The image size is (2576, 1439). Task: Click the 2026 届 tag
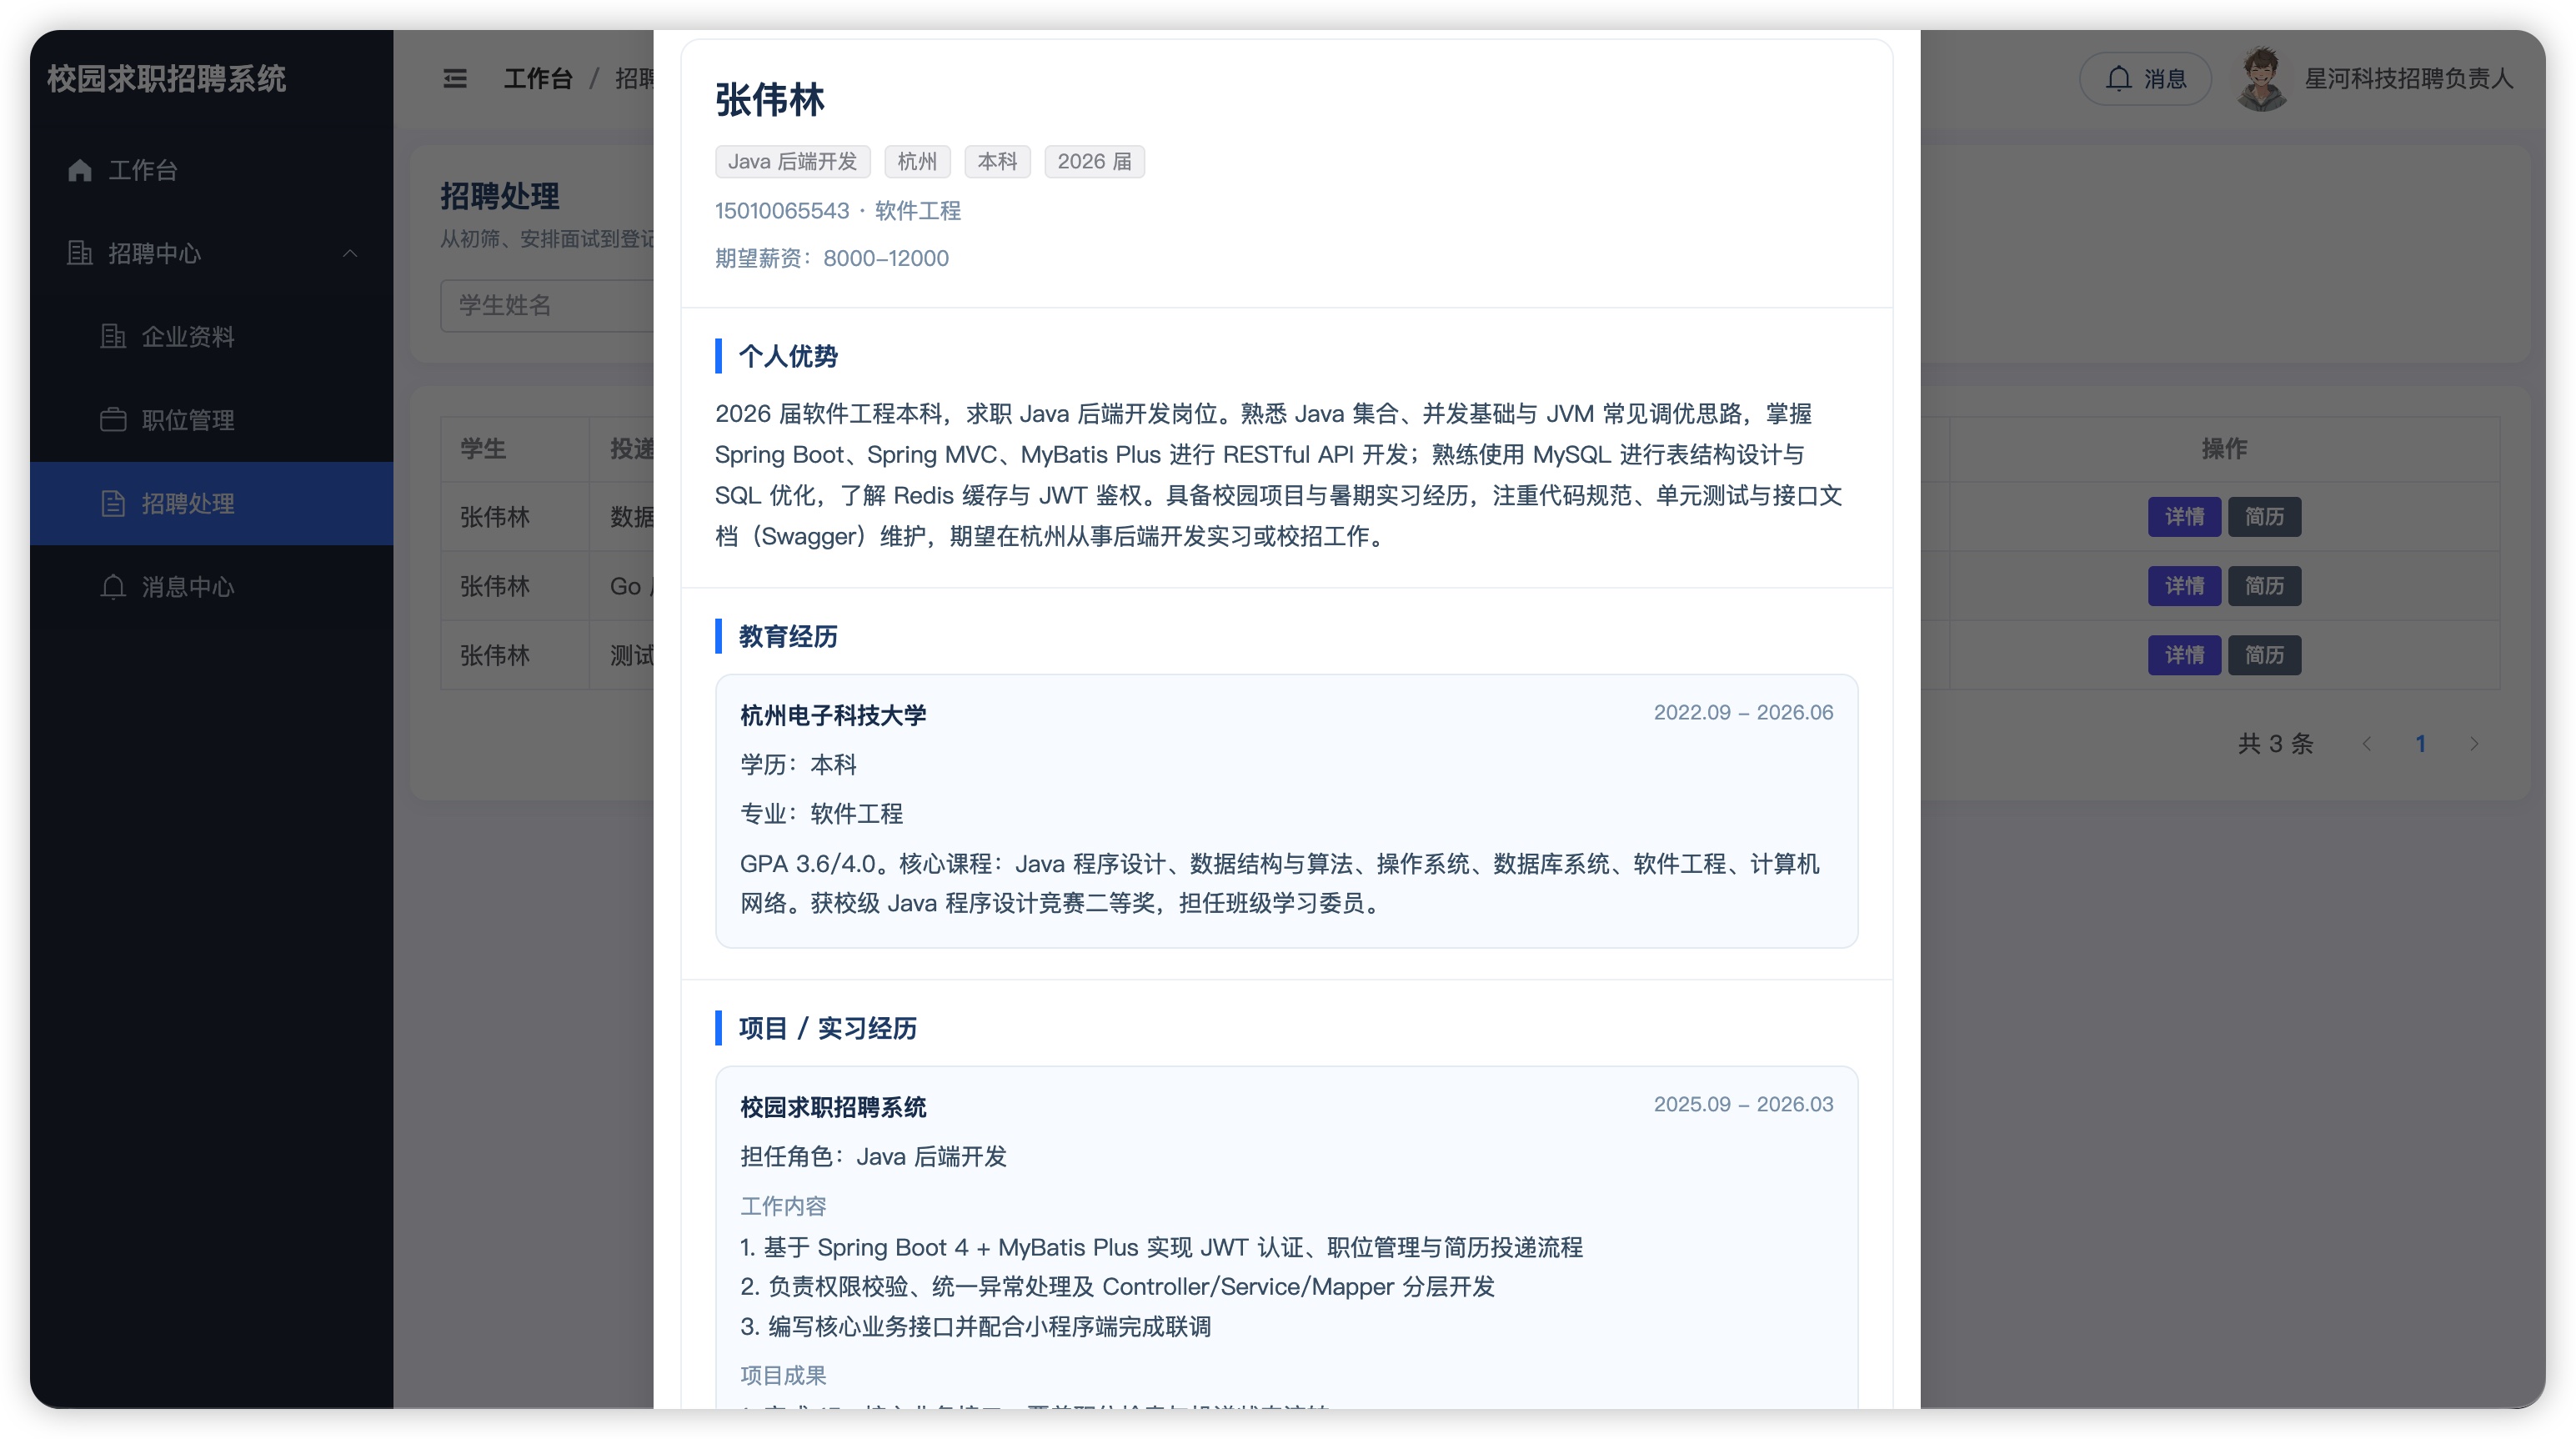[1094, 162]
